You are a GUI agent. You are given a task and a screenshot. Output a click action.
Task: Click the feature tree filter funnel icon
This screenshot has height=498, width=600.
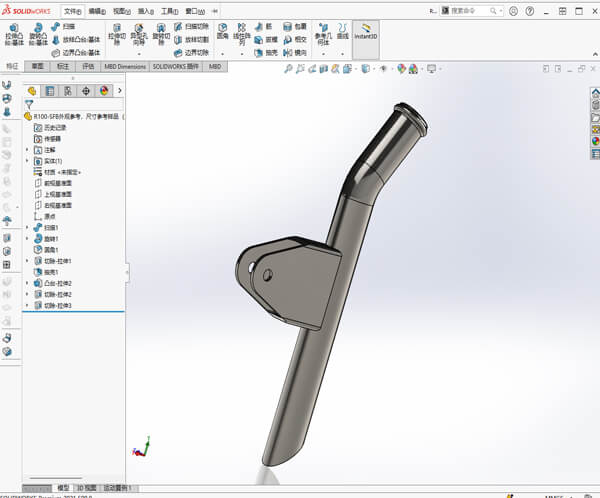pyautogui.click(x=29, y=104)
